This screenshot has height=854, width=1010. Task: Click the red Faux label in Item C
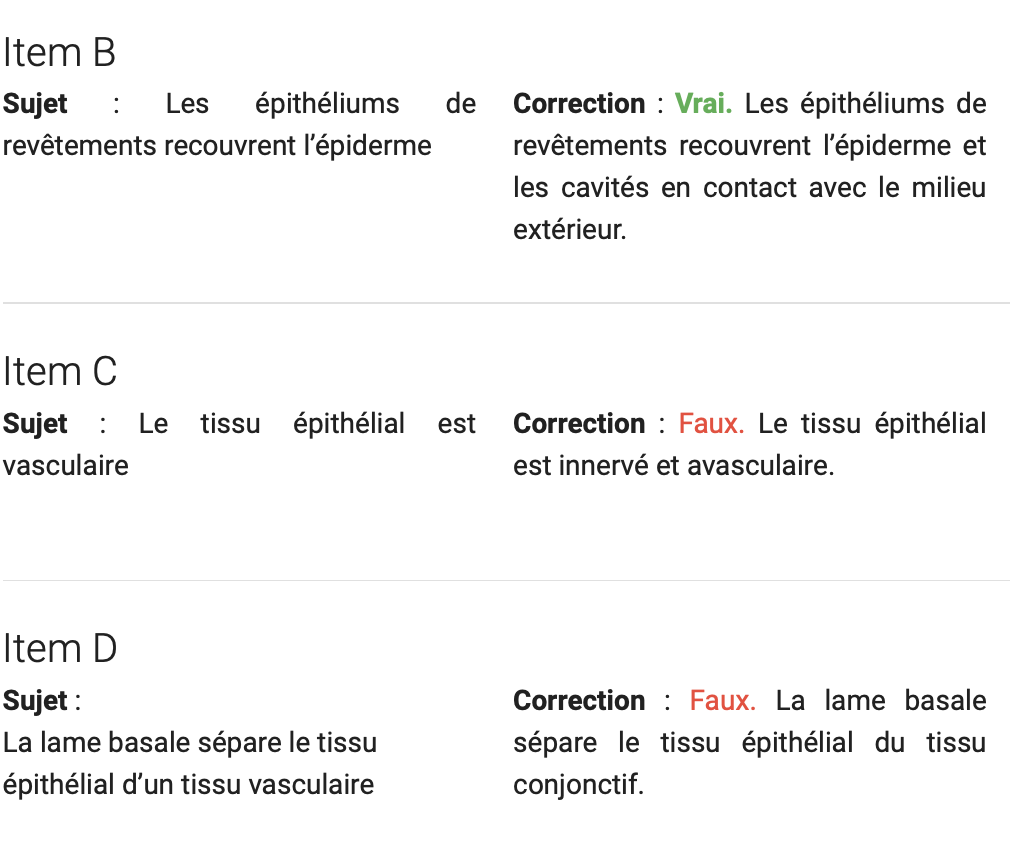[x=711, y=424]
